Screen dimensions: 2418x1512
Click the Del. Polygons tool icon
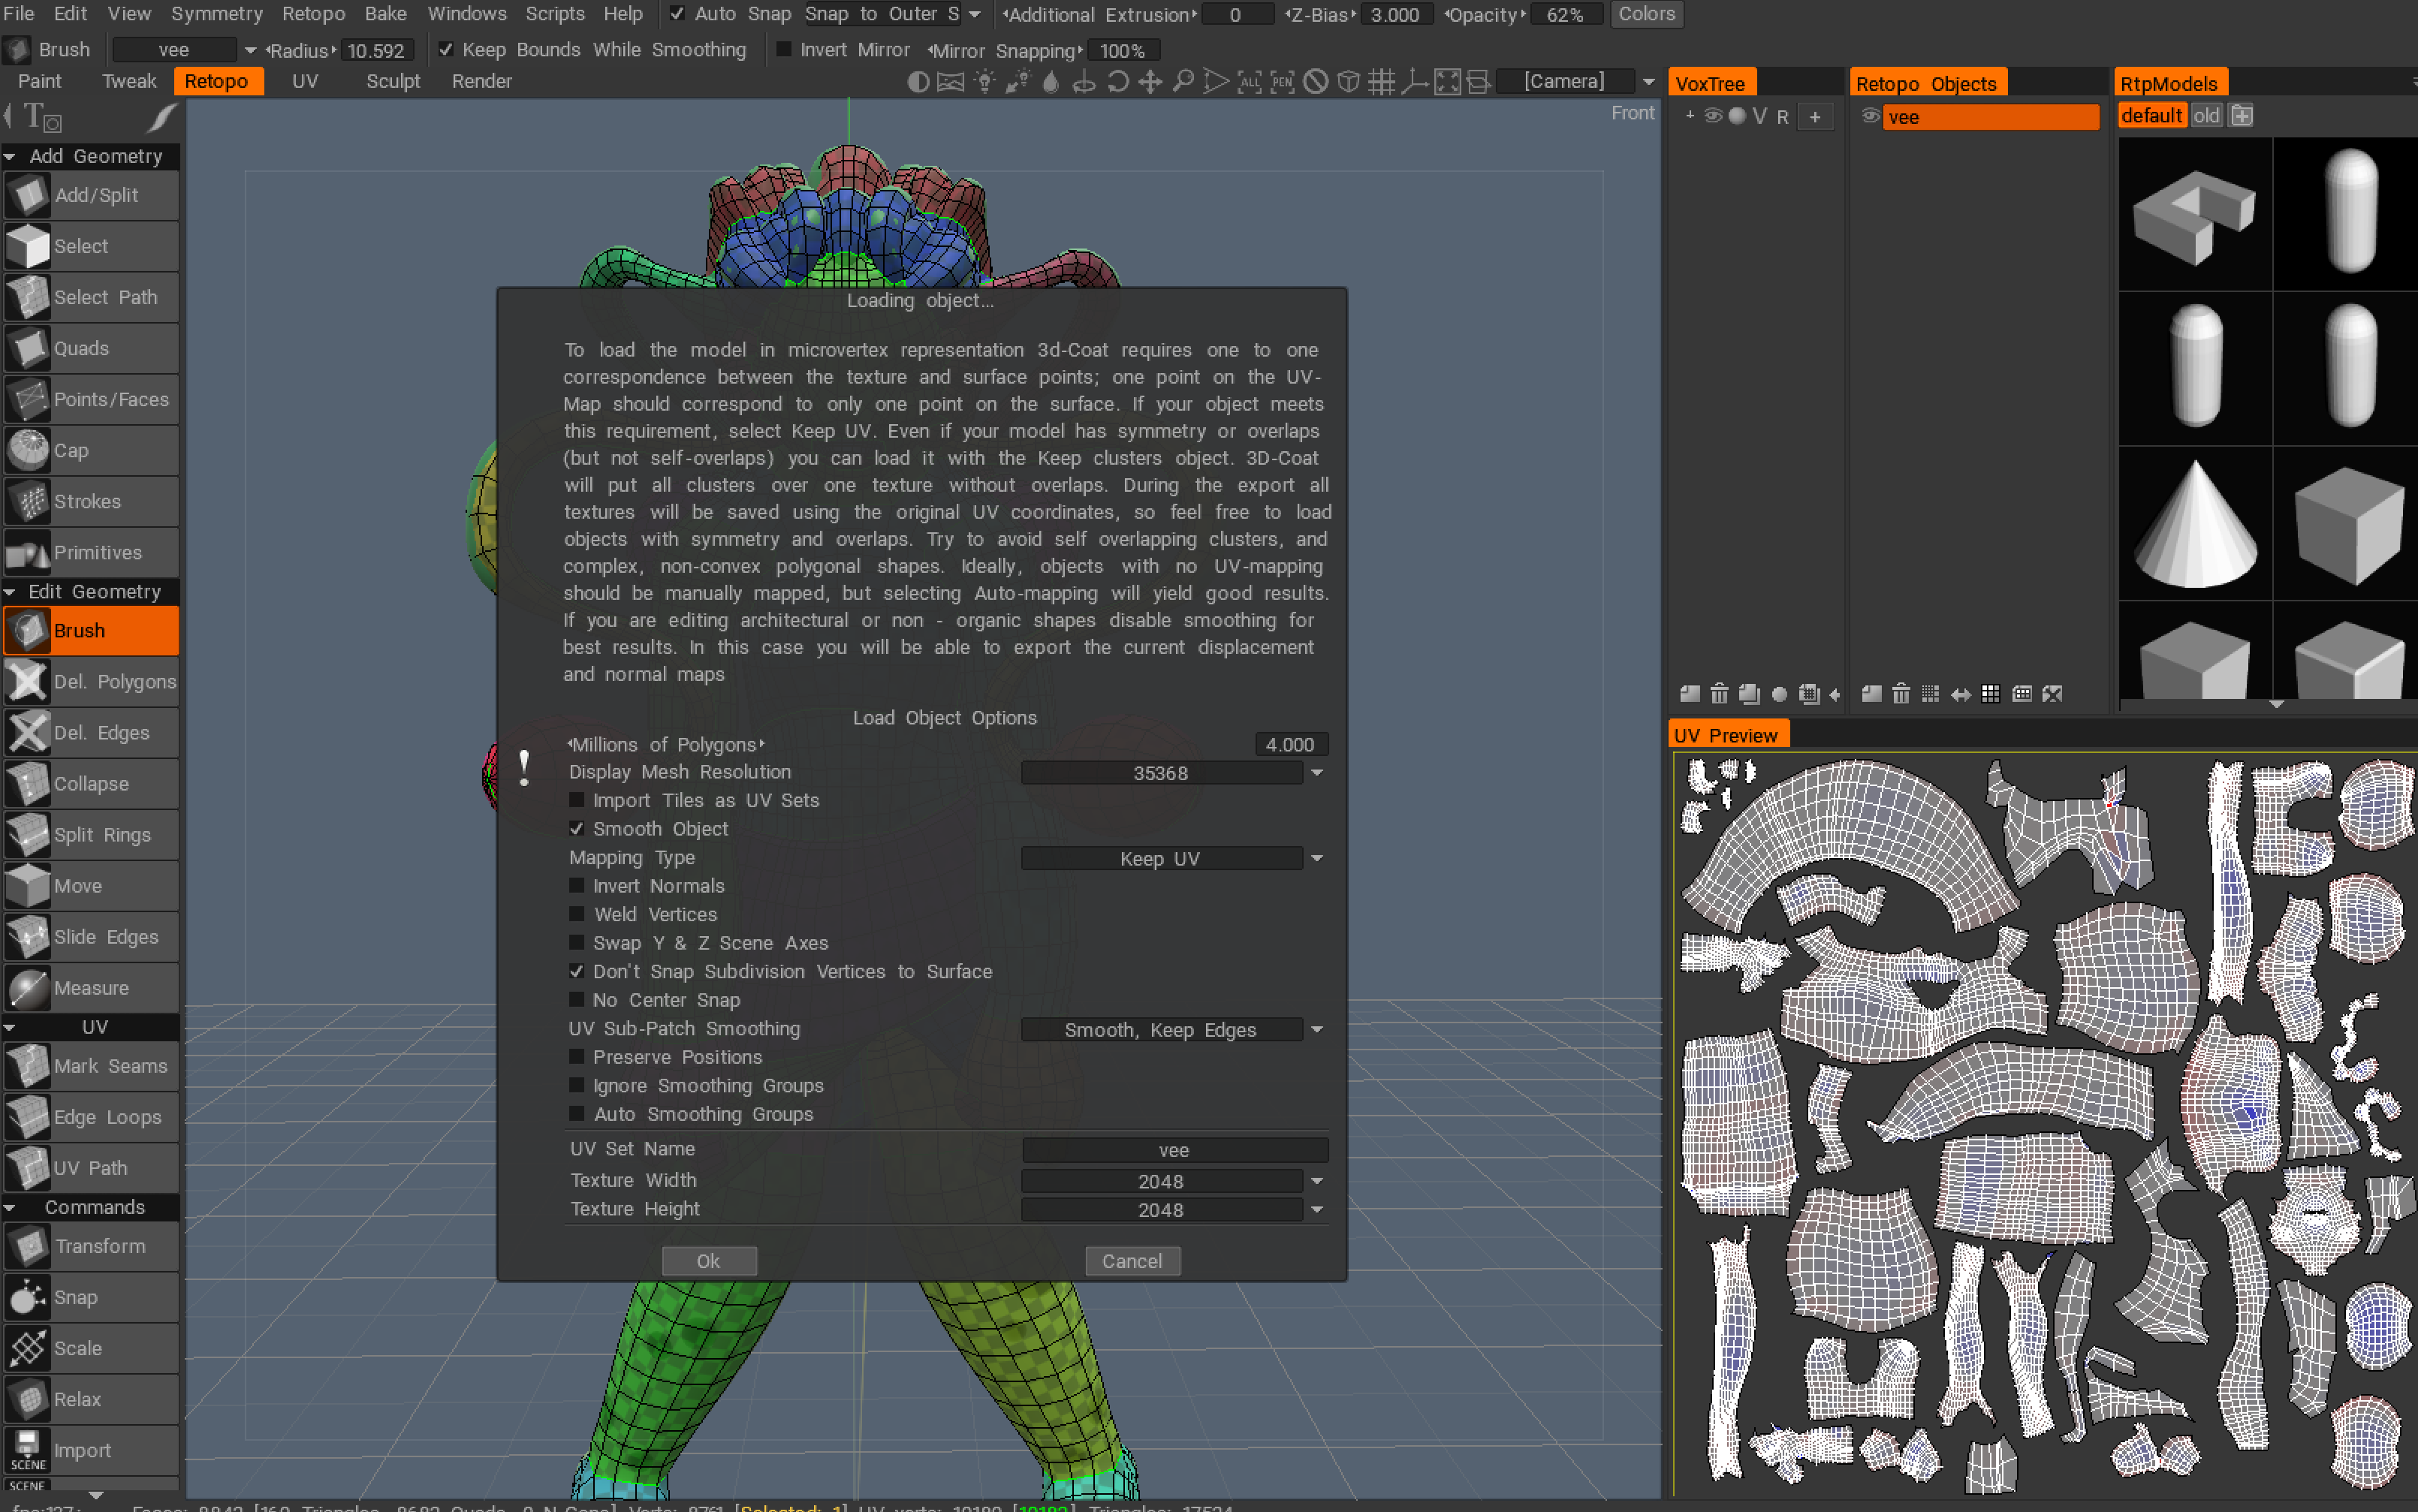(27, 682)
